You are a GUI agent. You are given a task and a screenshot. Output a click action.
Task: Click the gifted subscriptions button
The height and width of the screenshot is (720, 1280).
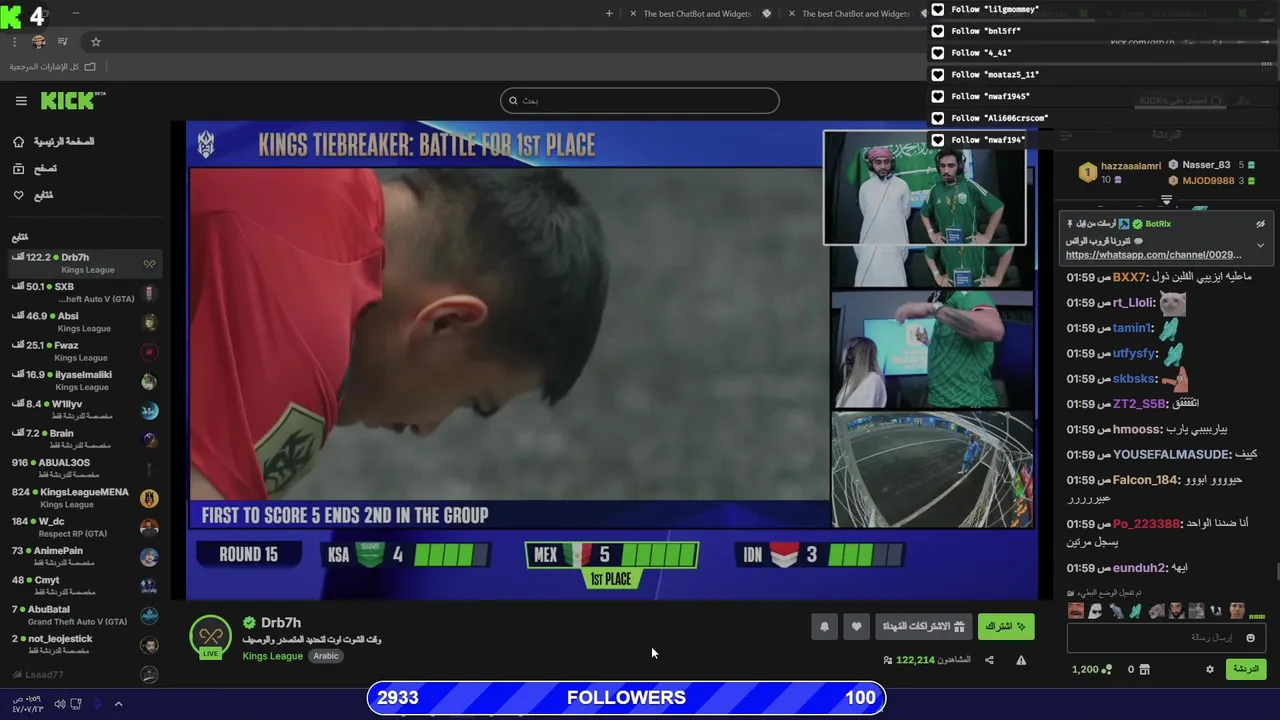click(923, 626)
